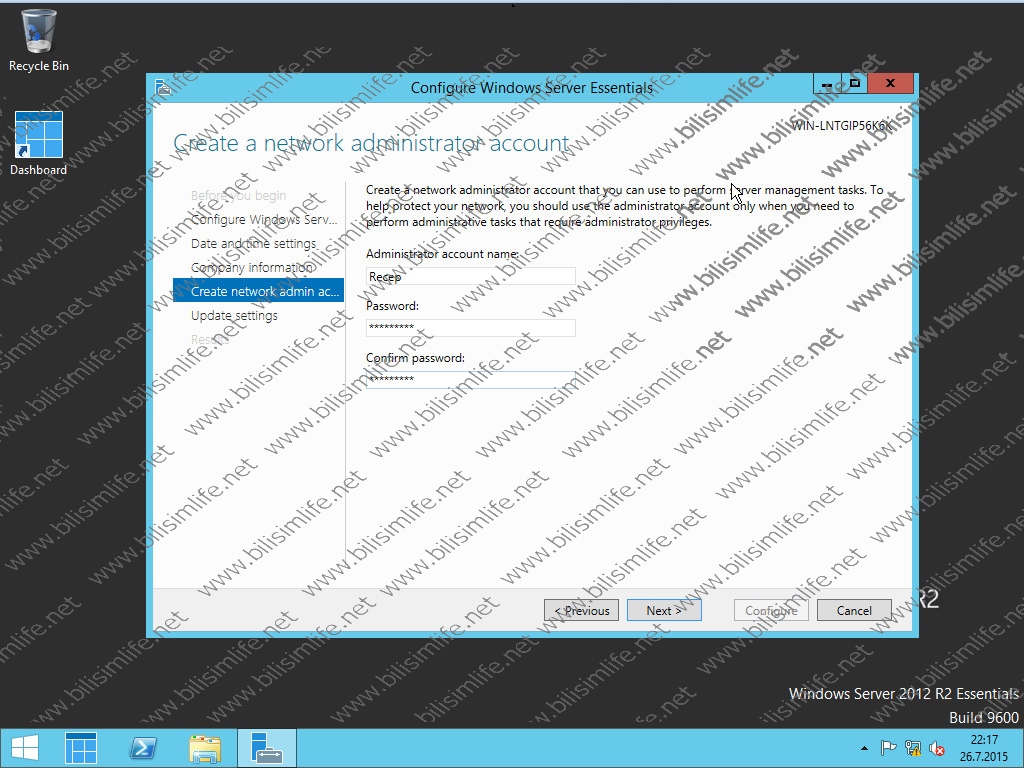
Task: Open the Windows Start button
Action: pyautogui.click(x=25, y=748)
